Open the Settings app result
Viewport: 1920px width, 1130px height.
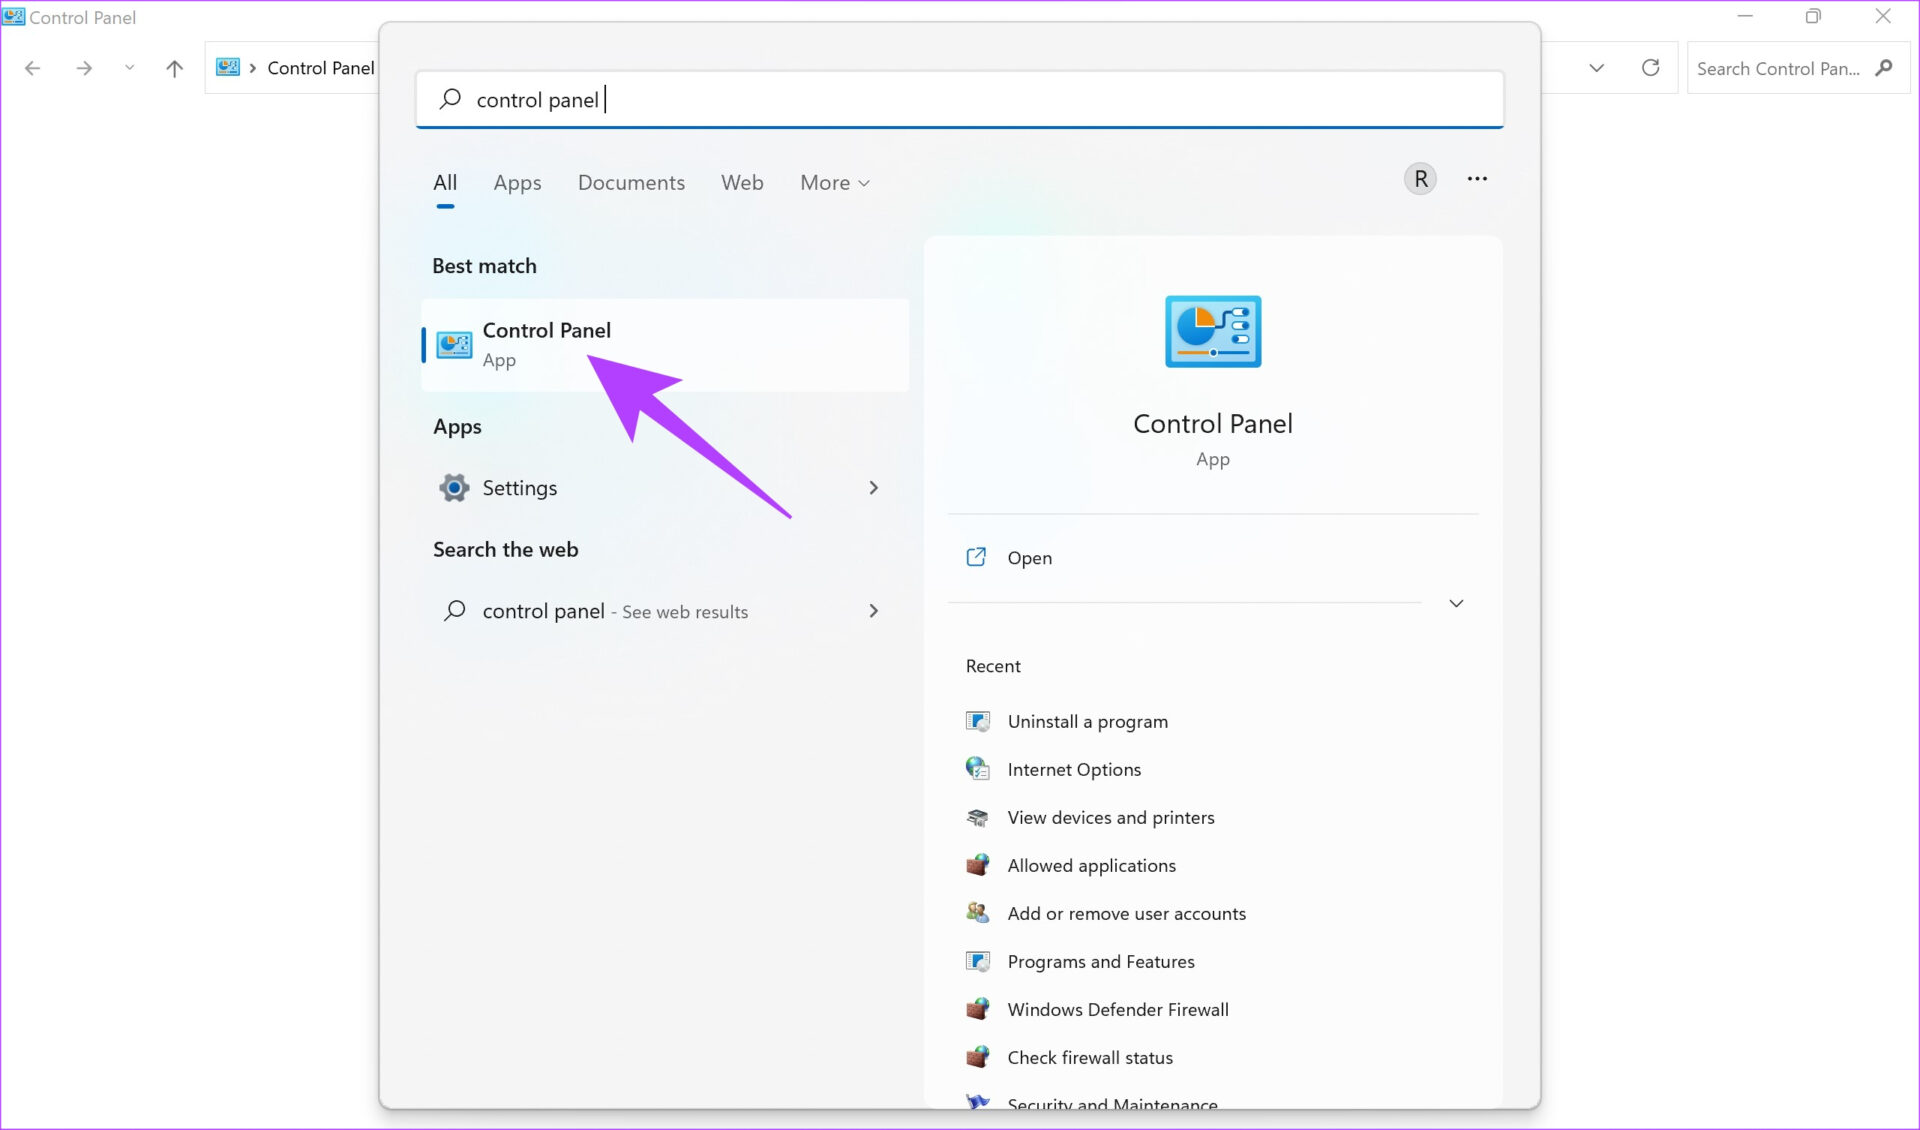665,488
